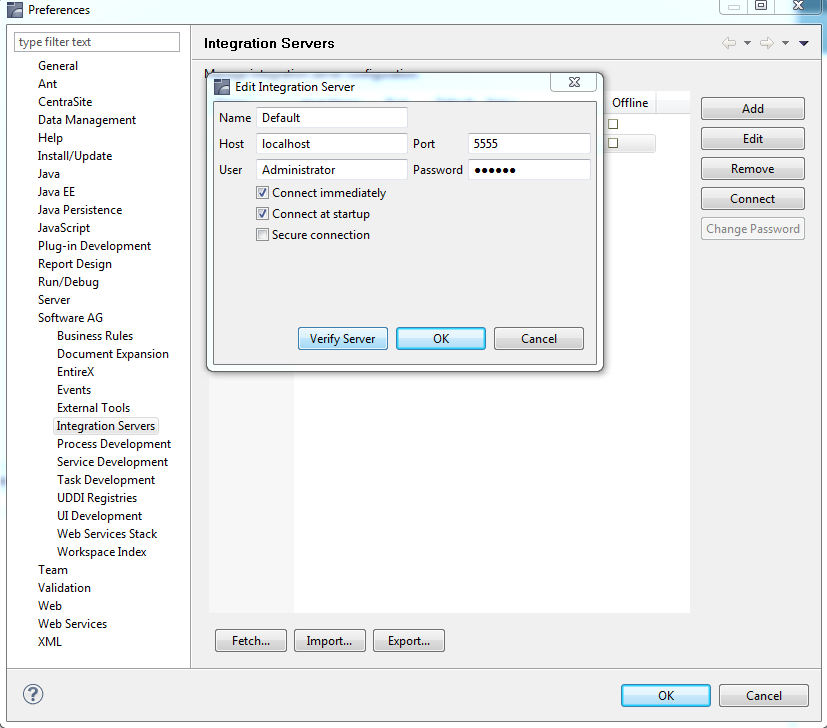Image resolution: width=827 pixels, height=728 pixels.
Task: Click the Export... button
Action: tap(409, 641)
